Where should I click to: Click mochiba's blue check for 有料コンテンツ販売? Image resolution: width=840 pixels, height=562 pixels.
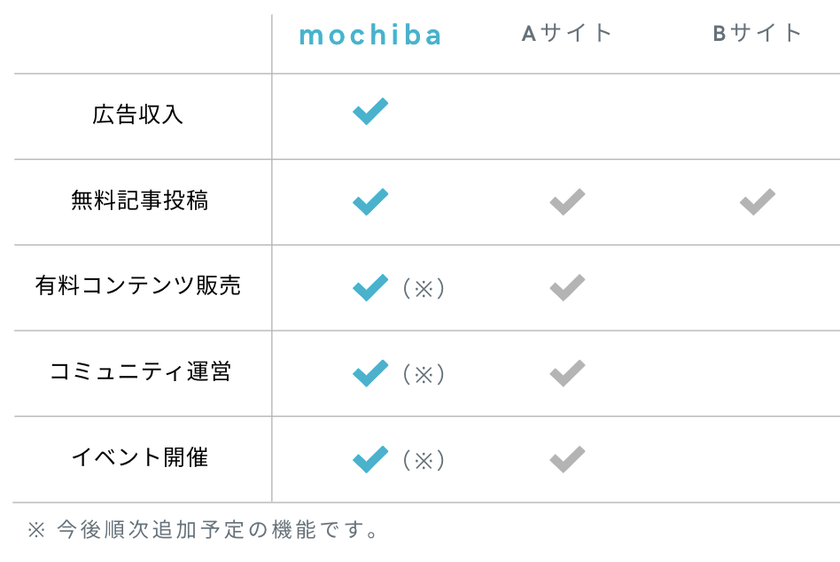[370, 288]
